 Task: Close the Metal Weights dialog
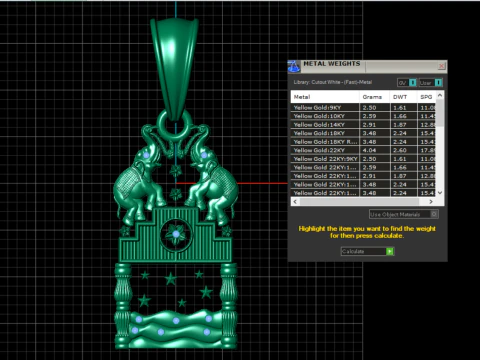click(x=441, y=66)
